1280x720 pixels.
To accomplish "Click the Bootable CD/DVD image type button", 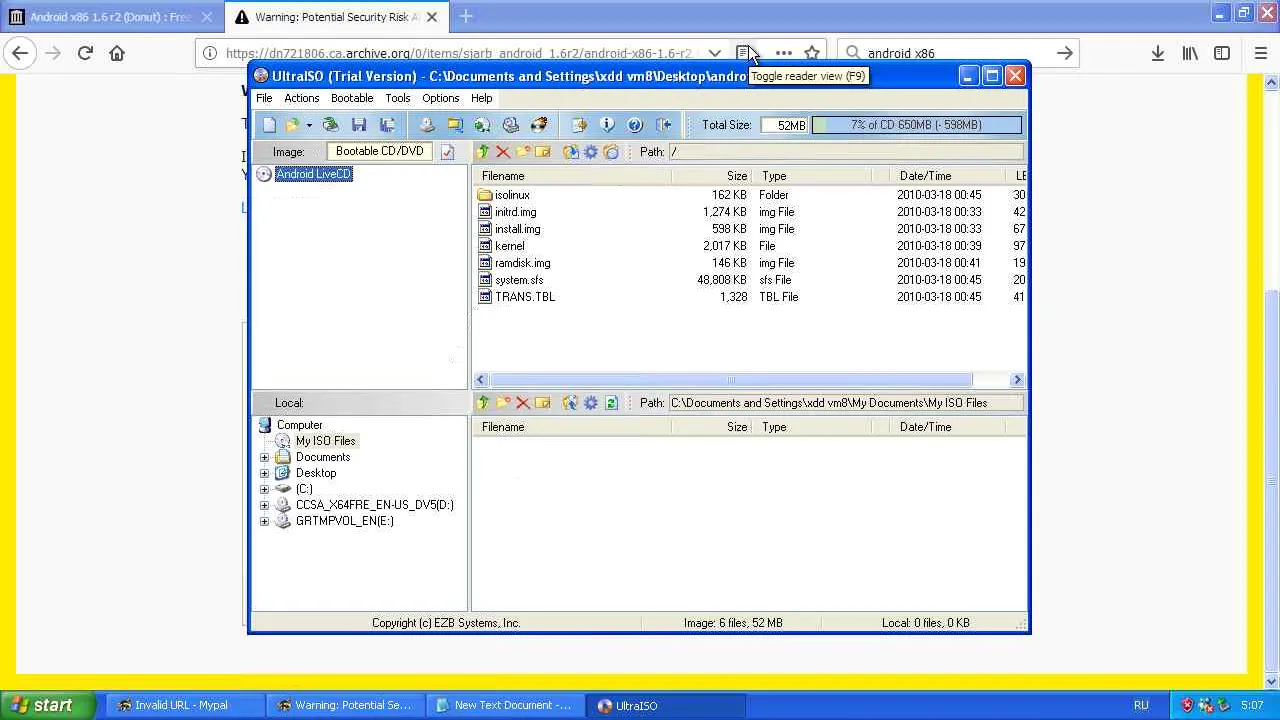I will (x=380, y=151).
